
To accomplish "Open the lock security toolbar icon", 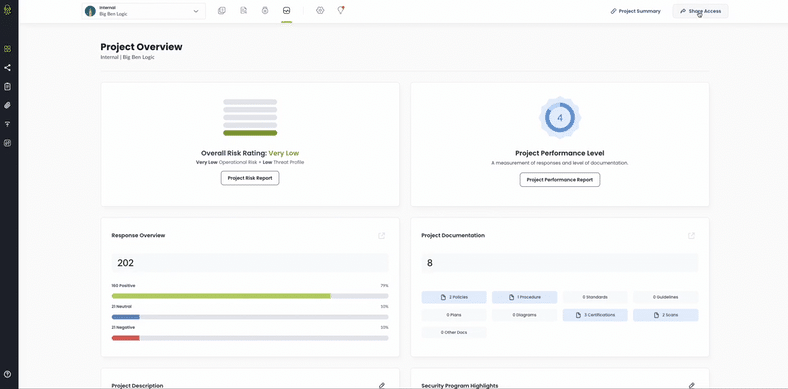I will (265, 11).
